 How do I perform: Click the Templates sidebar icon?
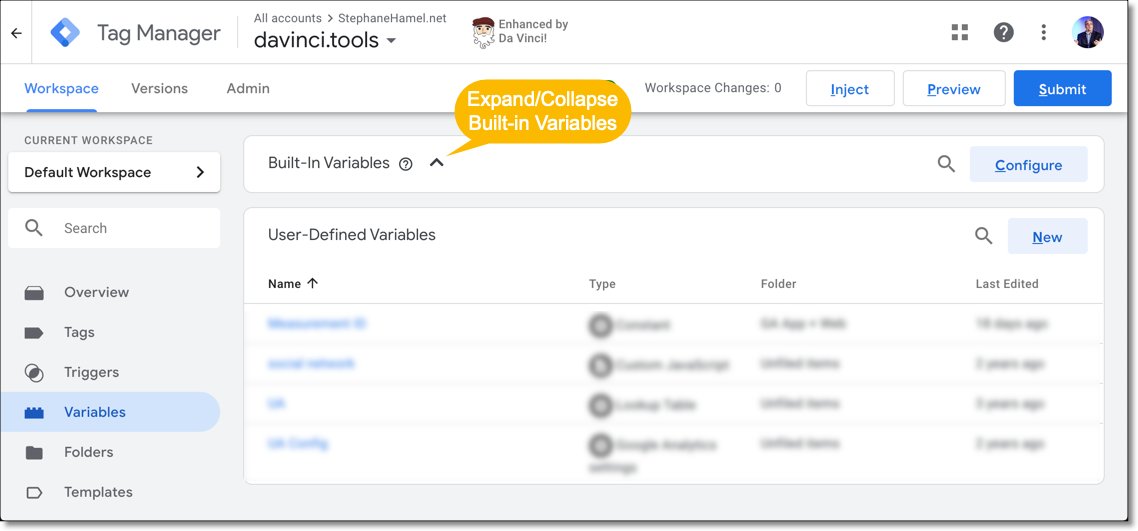(x=34, y=493)
